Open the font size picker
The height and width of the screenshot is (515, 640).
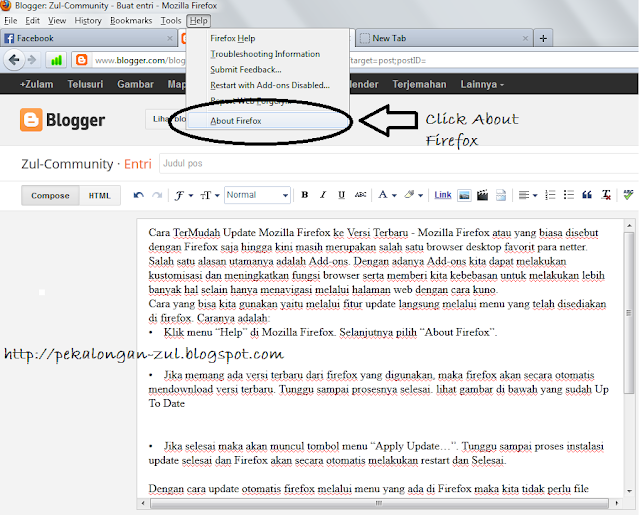click(209, 195)
